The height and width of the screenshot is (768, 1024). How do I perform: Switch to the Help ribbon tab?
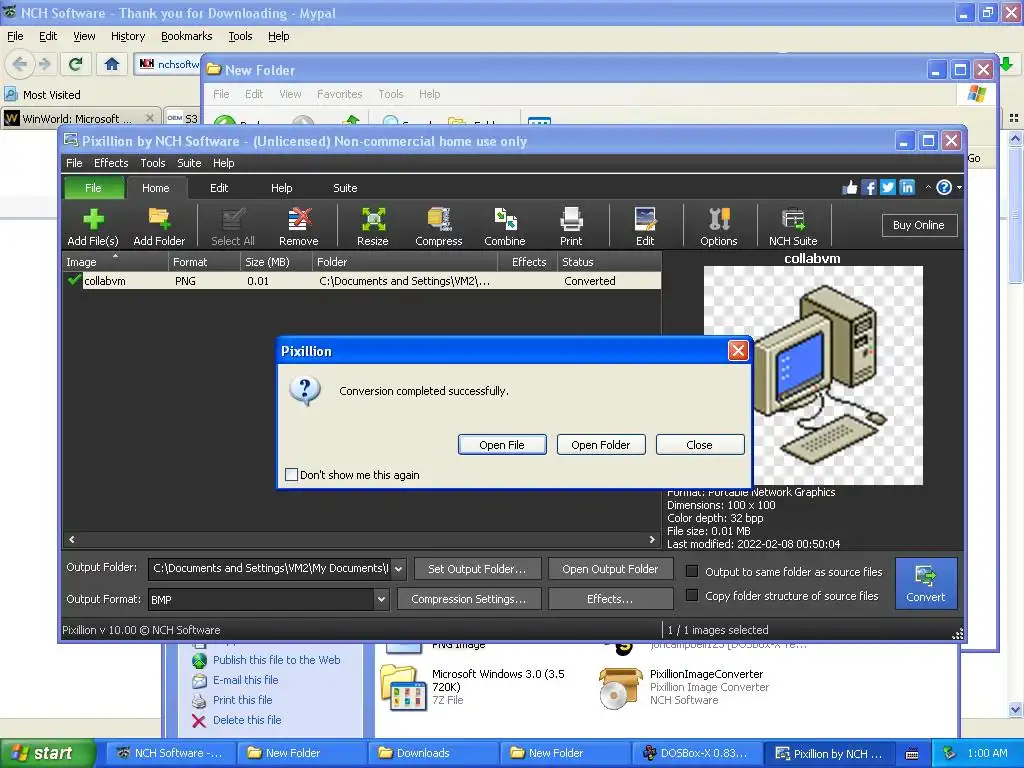pyautogui.click(x=281, y=188)
